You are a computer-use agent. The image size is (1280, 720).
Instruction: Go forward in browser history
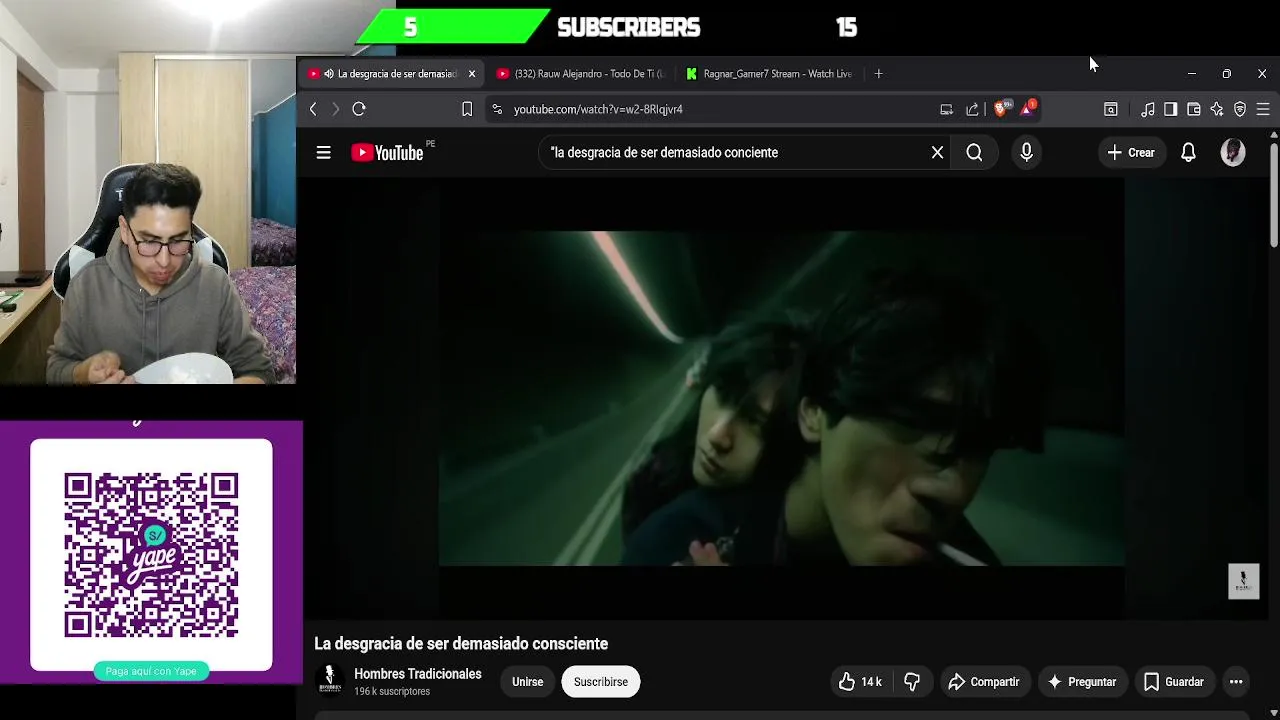[335, 109]
